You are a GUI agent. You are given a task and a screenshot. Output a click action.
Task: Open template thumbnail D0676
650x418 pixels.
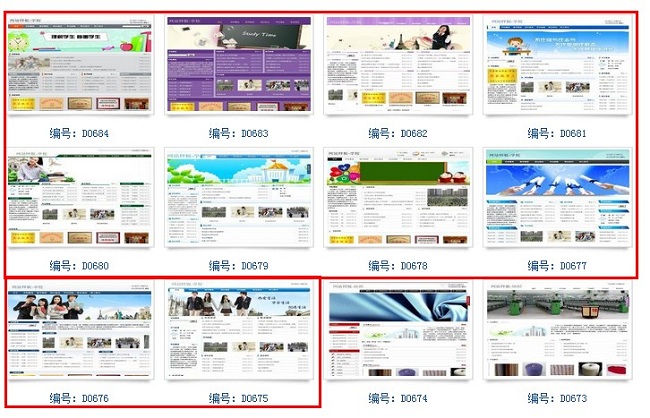click(80, 335)
